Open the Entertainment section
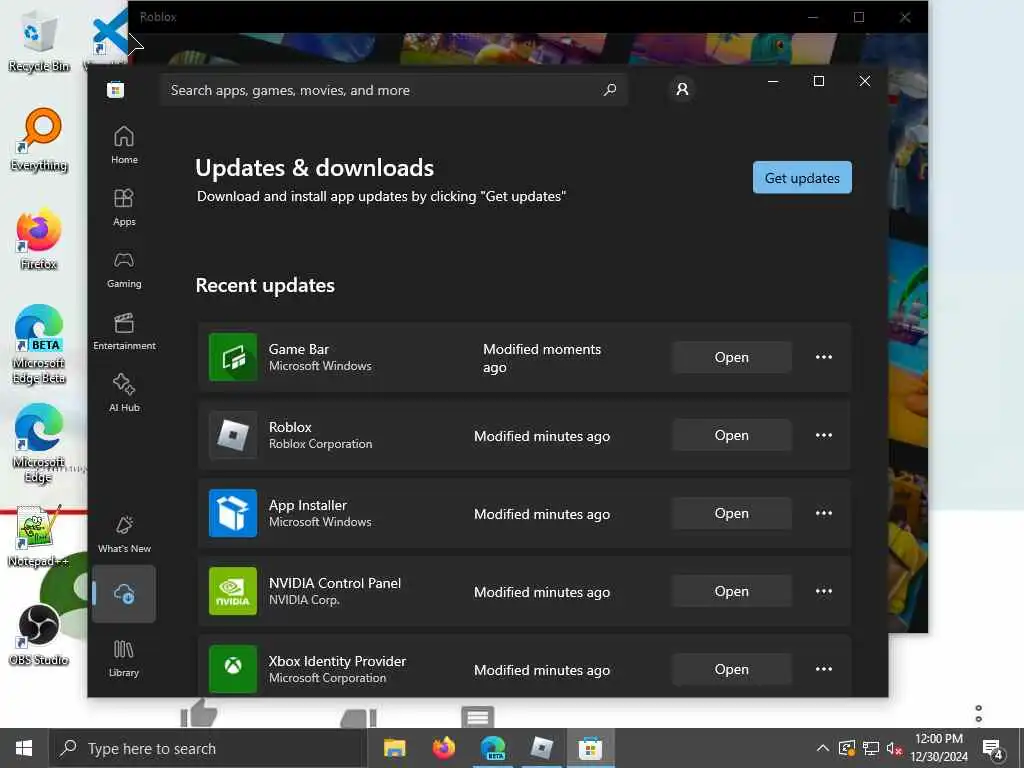Viewport: 1024px width, 768px height. click(124, 331)
